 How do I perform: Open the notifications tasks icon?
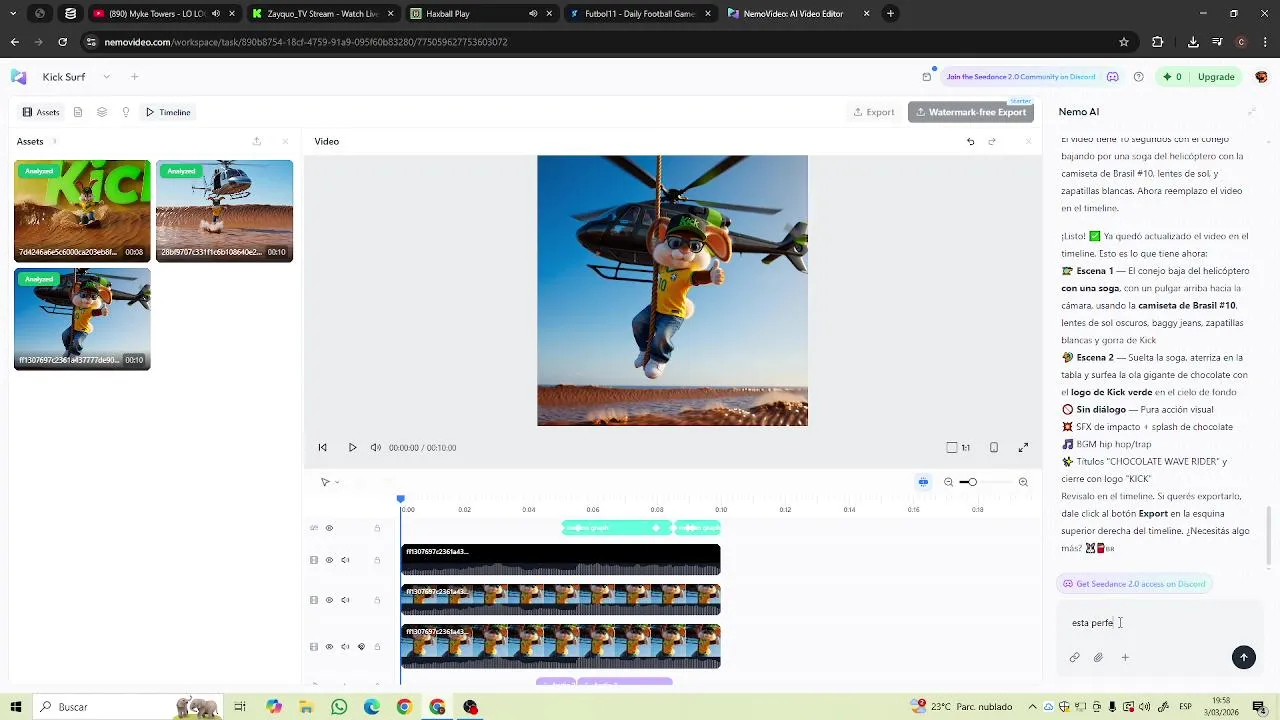(927, 77)
